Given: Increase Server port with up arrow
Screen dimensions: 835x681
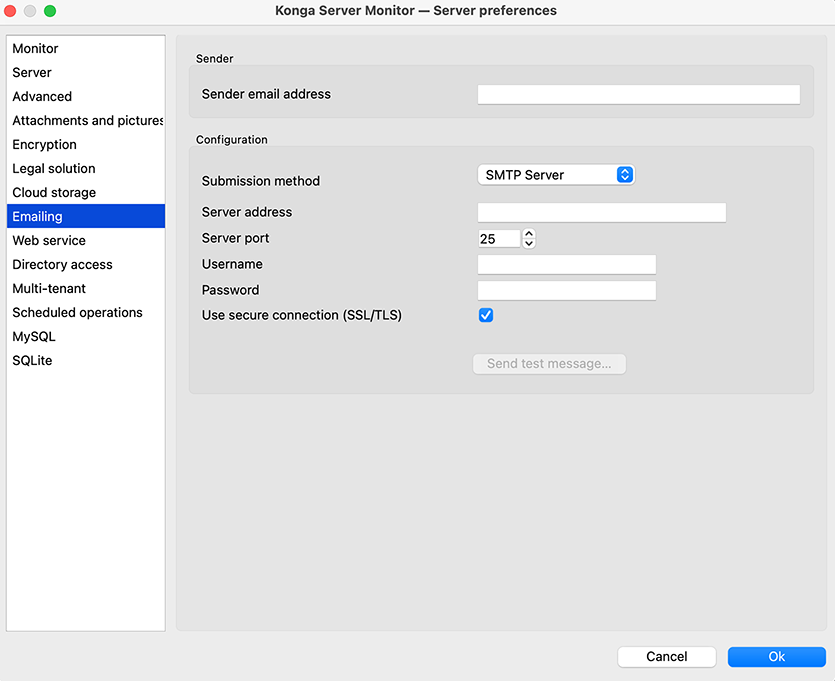Looking at the screenshot, I should pos(529,234).
